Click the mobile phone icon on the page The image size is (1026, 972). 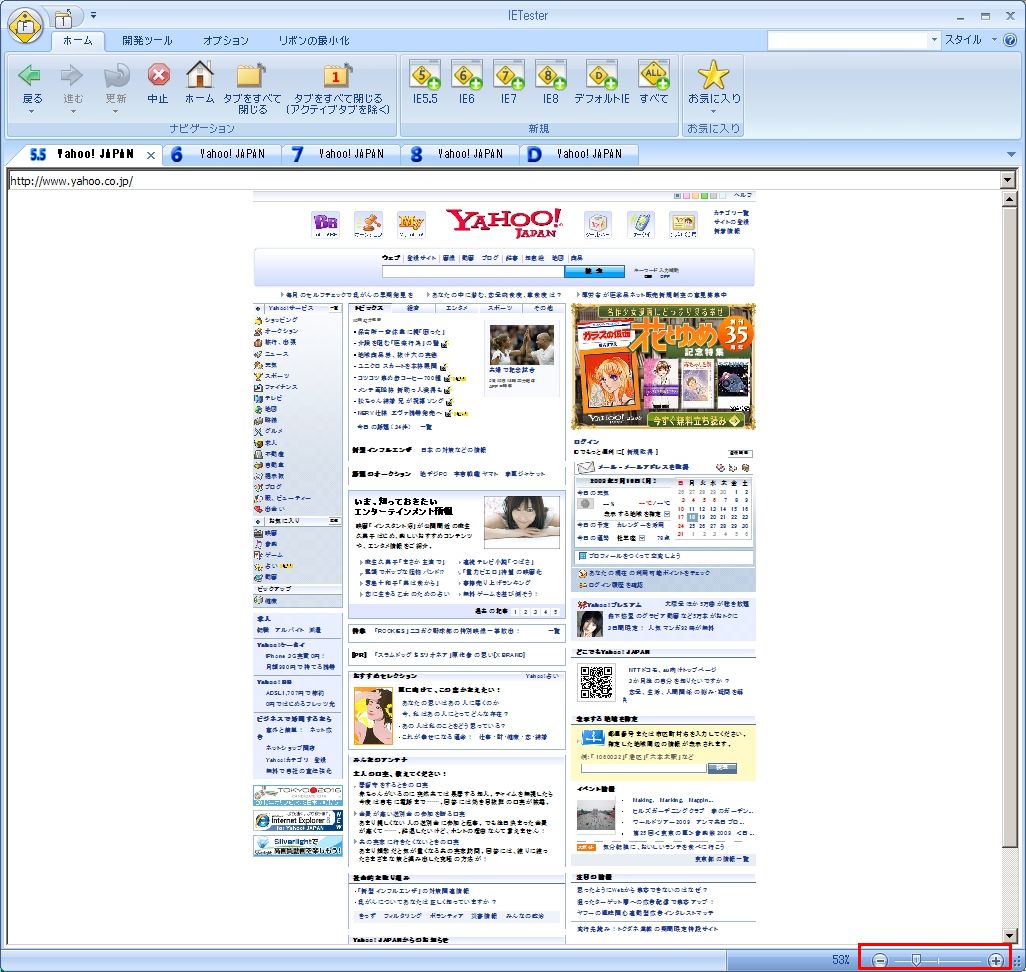point(641,225)
